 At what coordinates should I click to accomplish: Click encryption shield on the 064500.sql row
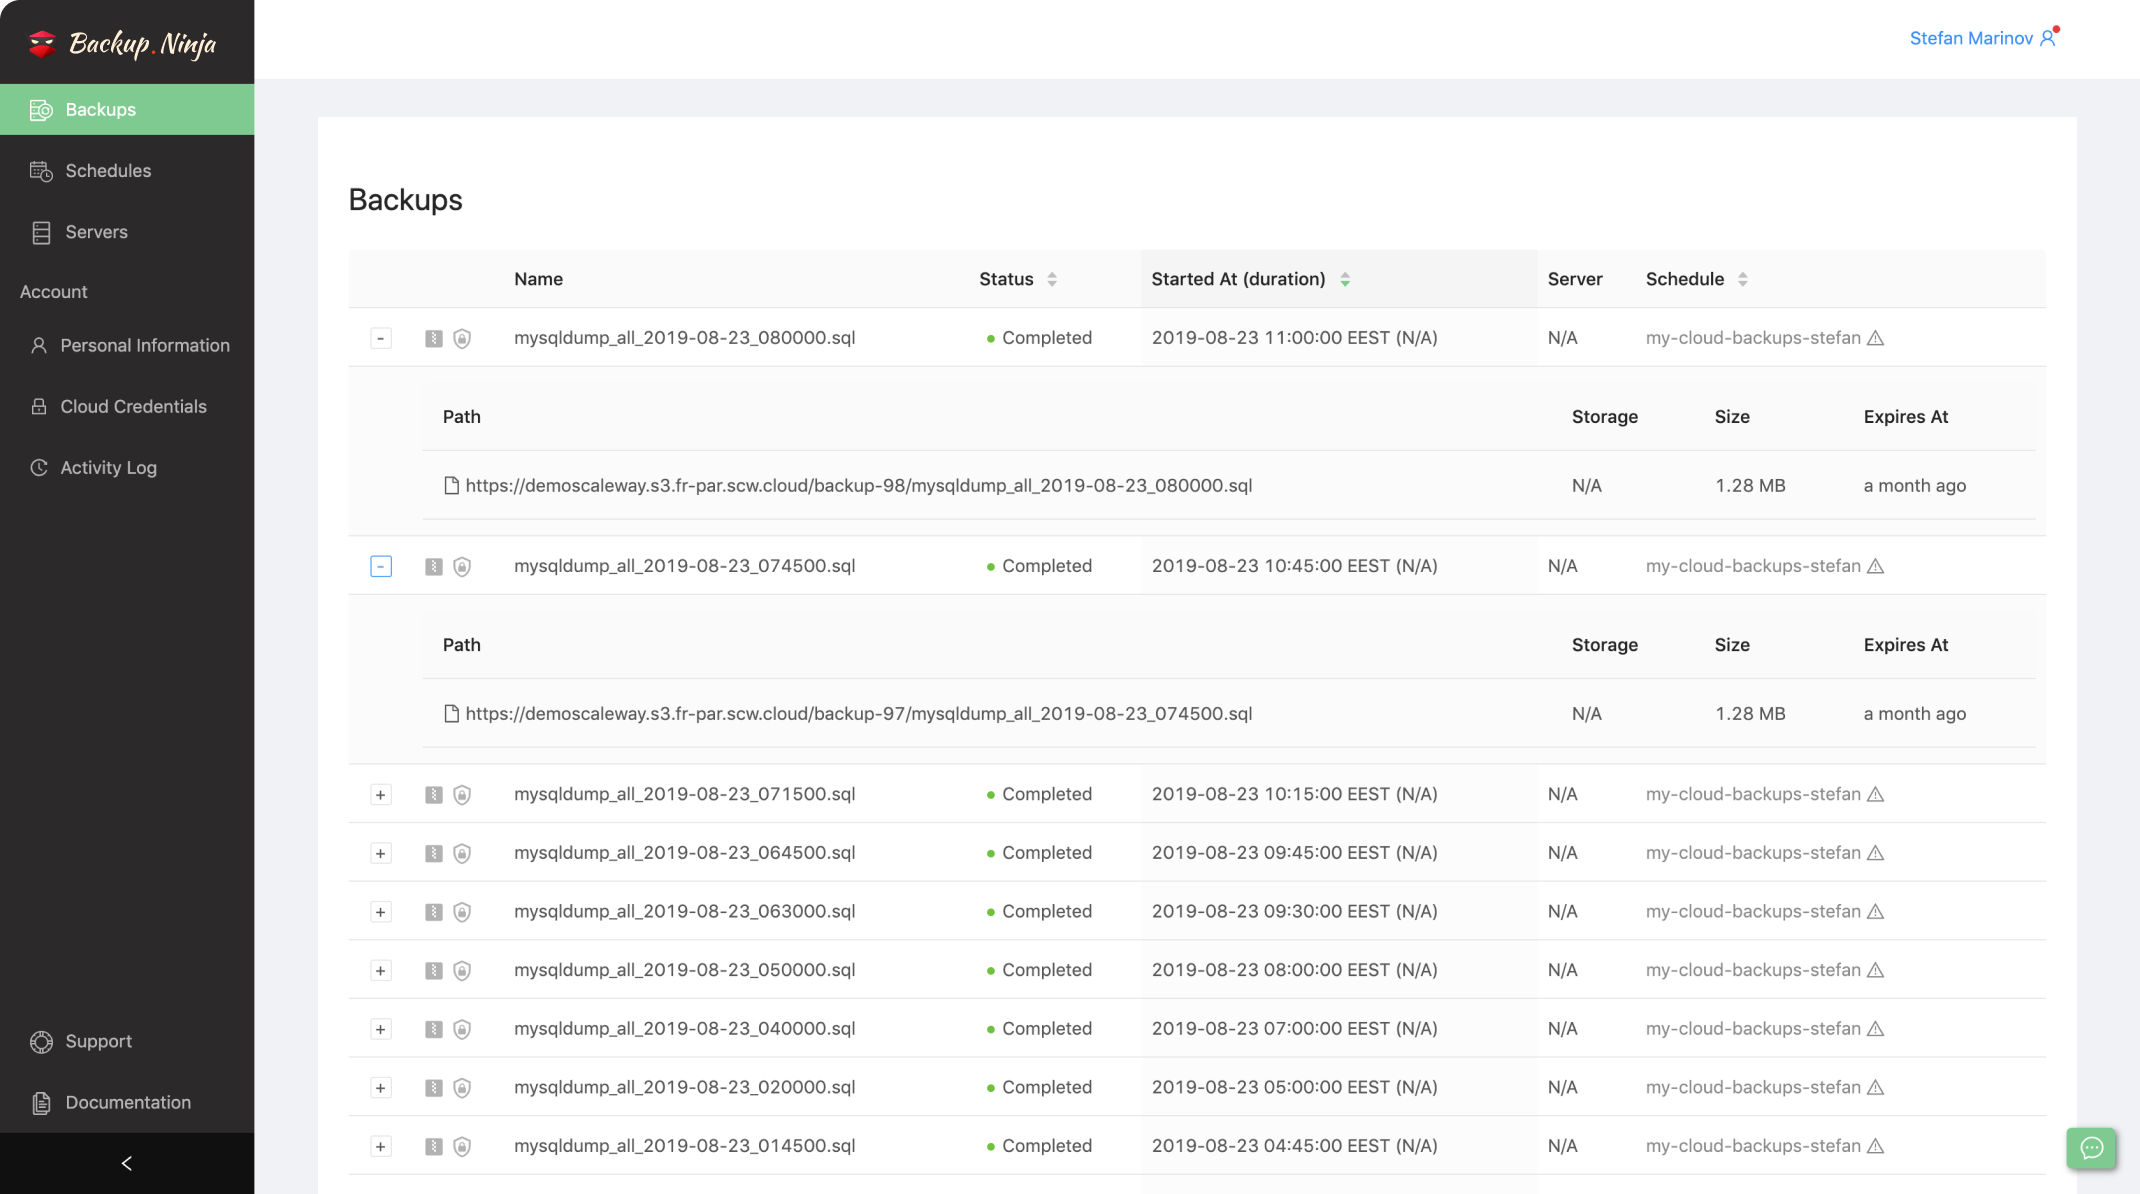462,853
